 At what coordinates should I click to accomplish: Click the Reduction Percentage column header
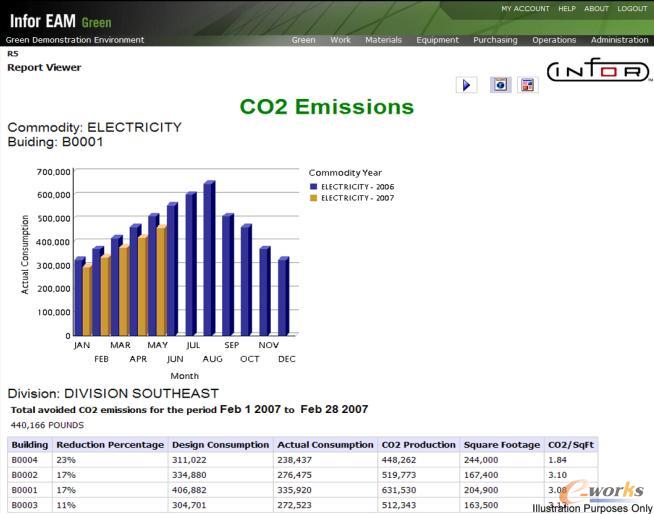[x=110, y=445]
